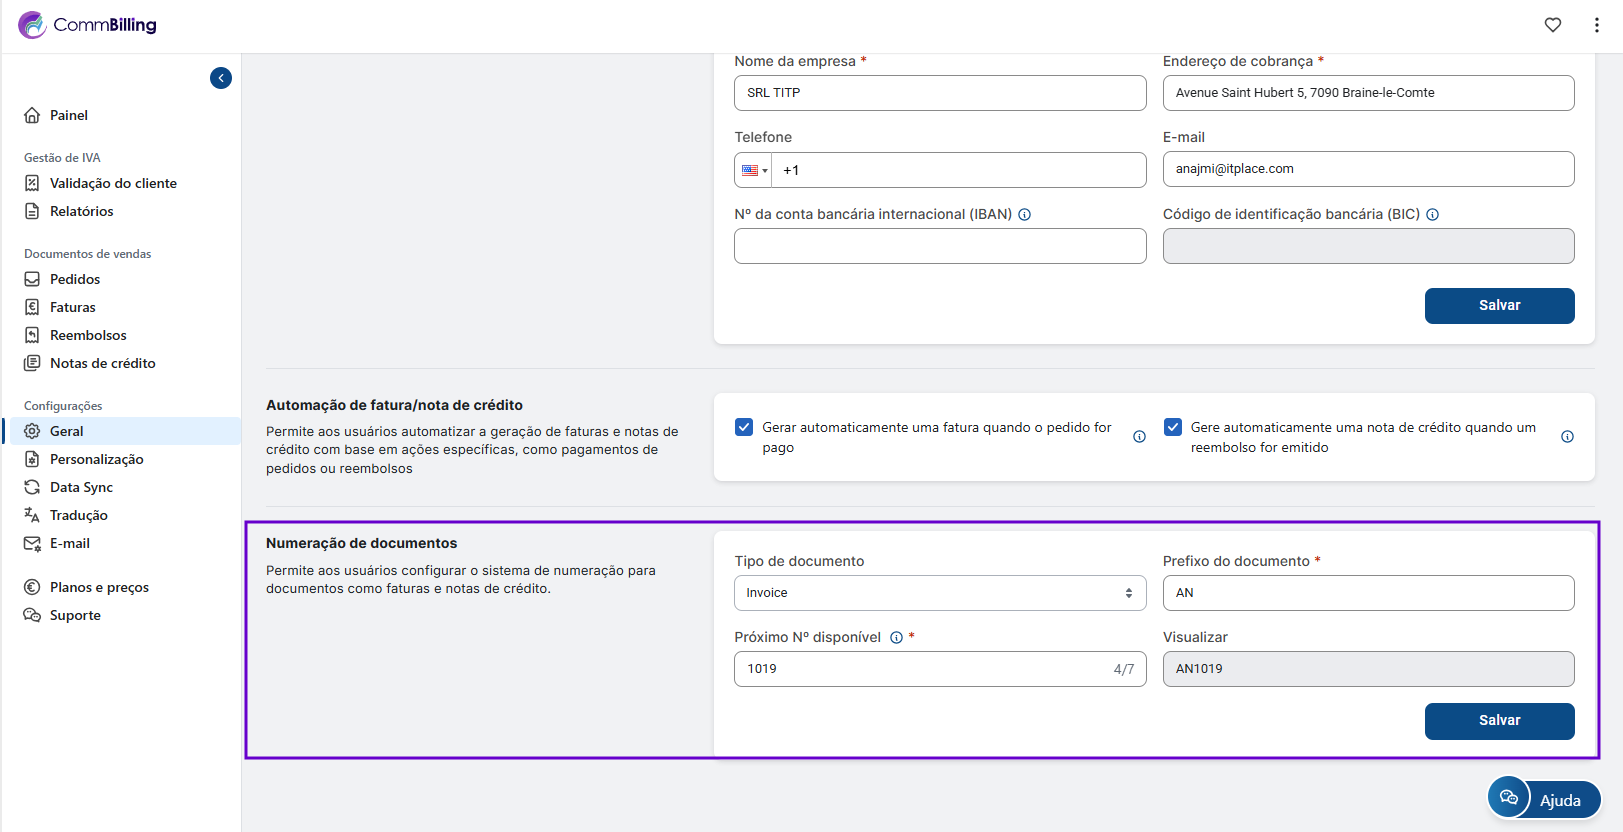Uncheck automatic invoice generation when order paid
The image size is (1623, 832).
coord(744,428)
